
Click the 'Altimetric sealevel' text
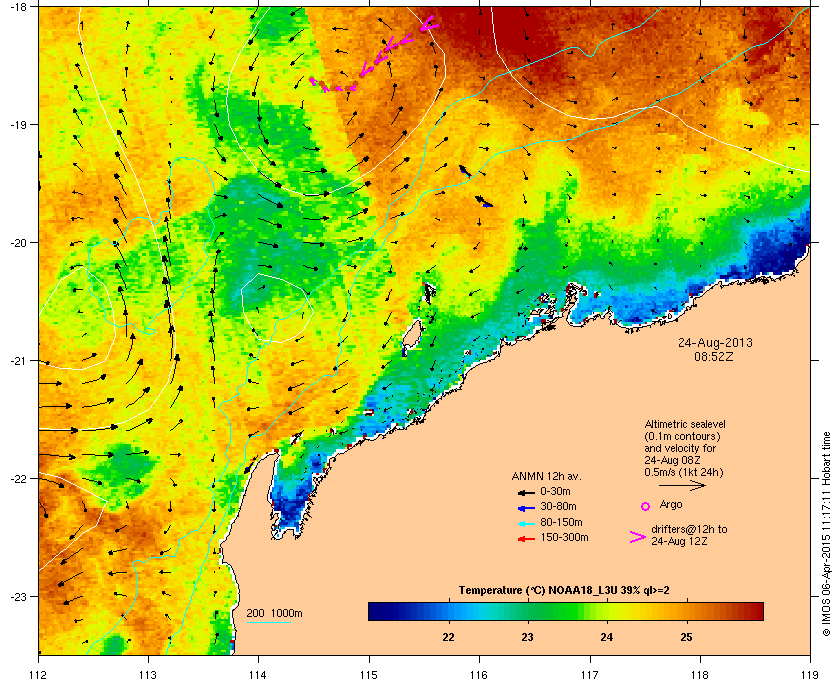click(685, 424)
